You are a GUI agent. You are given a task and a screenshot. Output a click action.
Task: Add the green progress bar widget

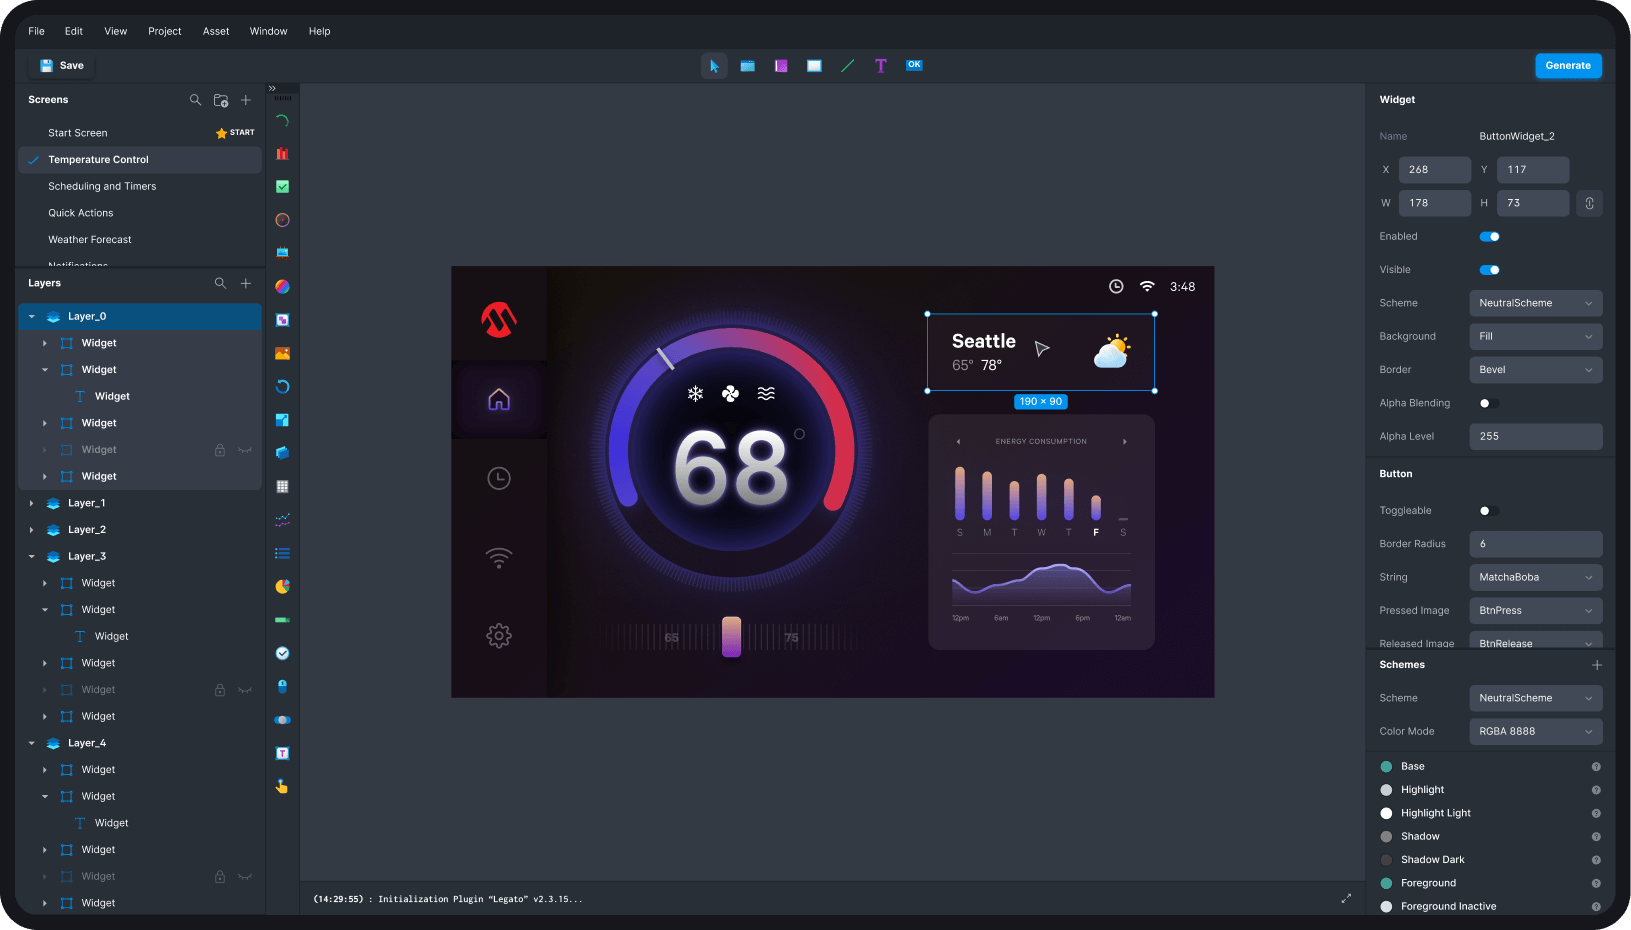tap(283, 620)
